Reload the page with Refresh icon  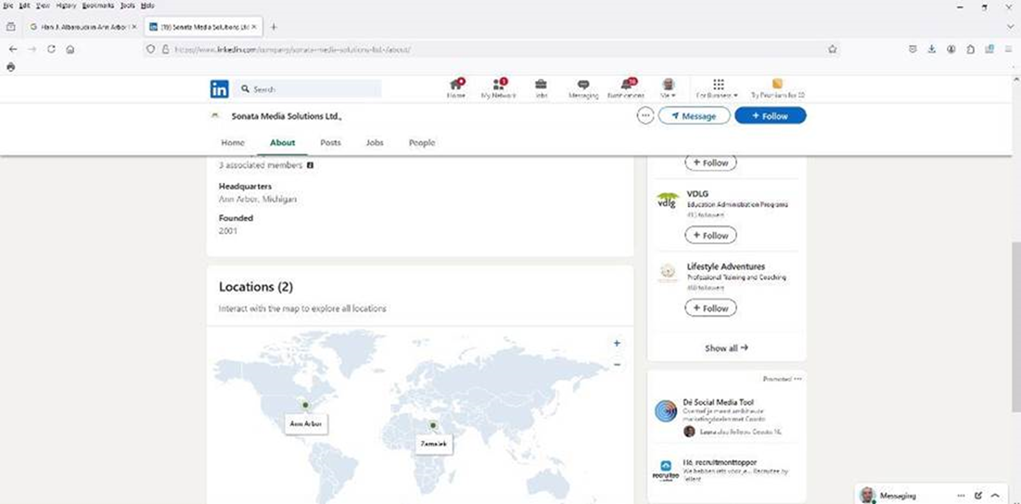click(x=51, y=49)
